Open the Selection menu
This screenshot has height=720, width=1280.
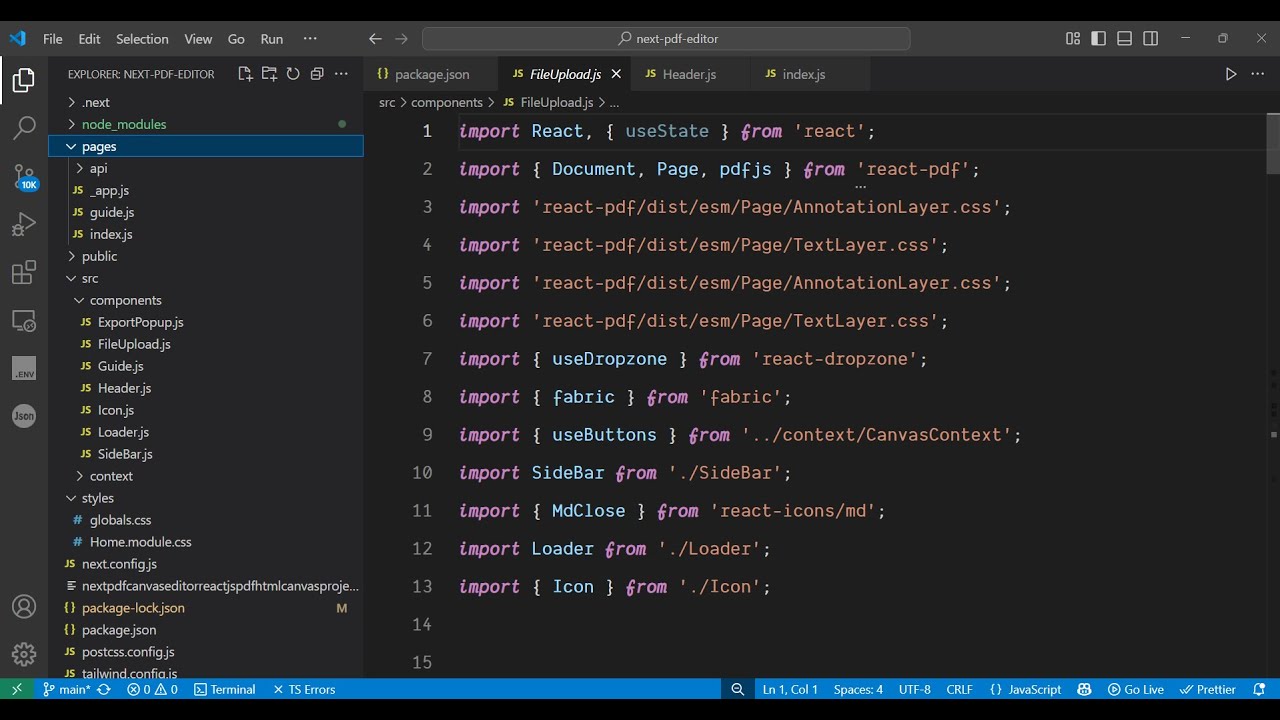click(x=142, y=39)
